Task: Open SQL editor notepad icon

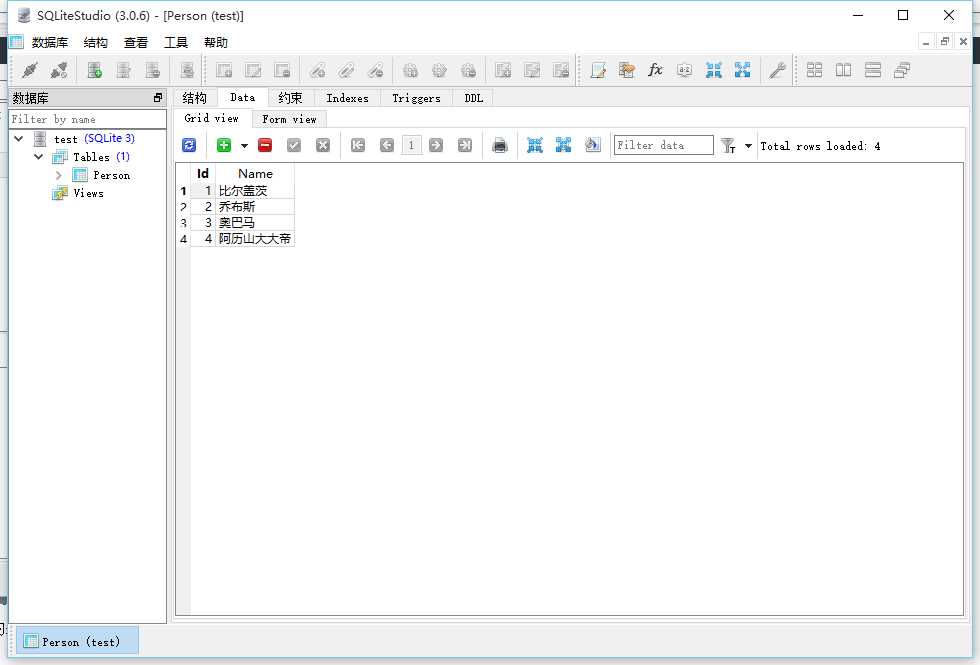Action: tap(598, 70)
